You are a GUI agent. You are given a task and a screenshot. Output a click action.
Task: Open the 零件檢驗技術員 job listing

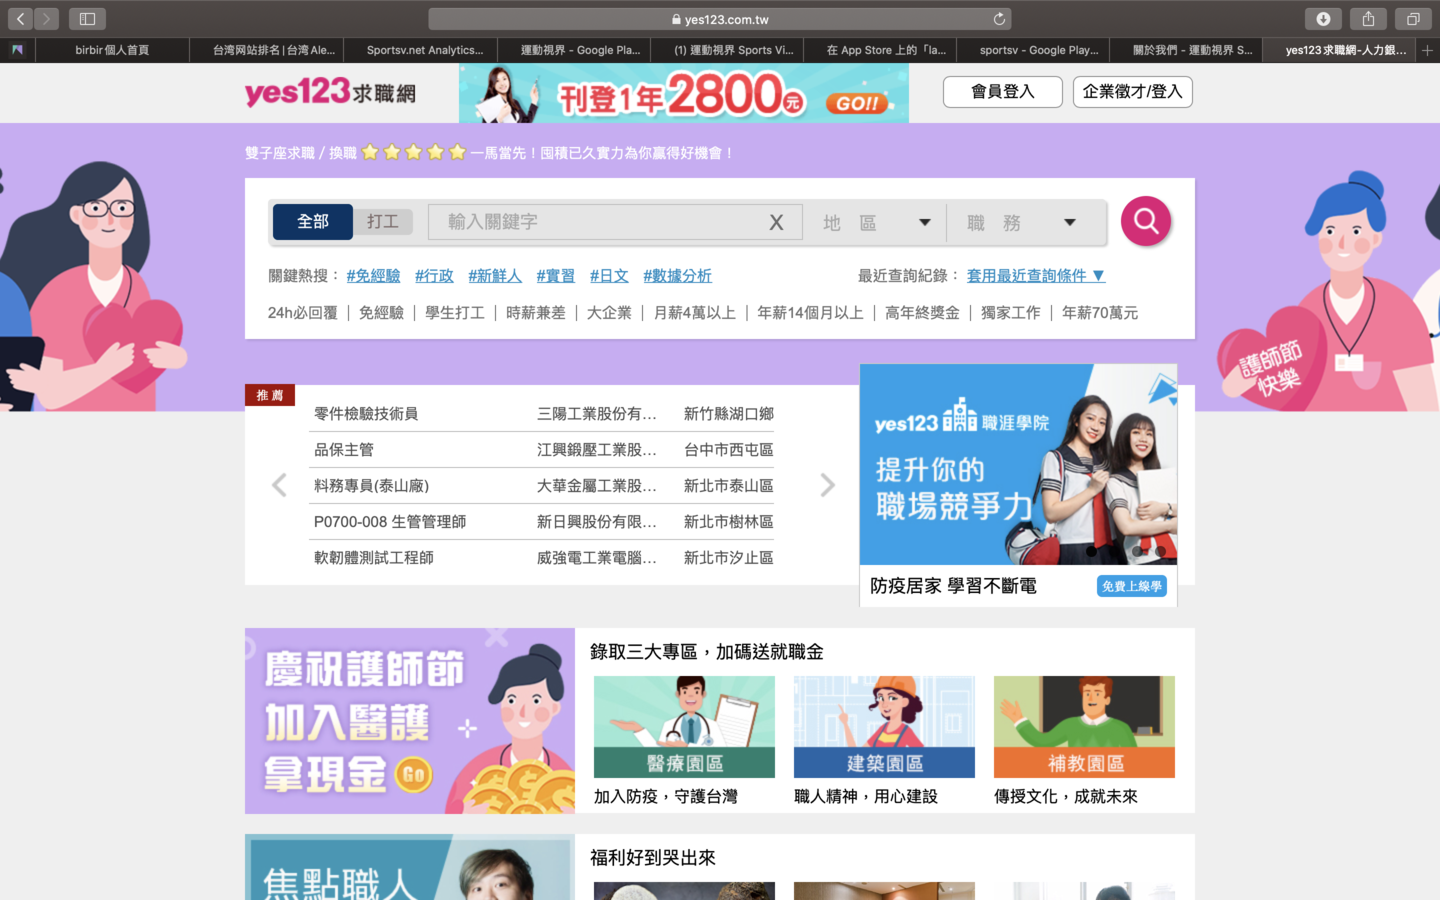[366, 414]
